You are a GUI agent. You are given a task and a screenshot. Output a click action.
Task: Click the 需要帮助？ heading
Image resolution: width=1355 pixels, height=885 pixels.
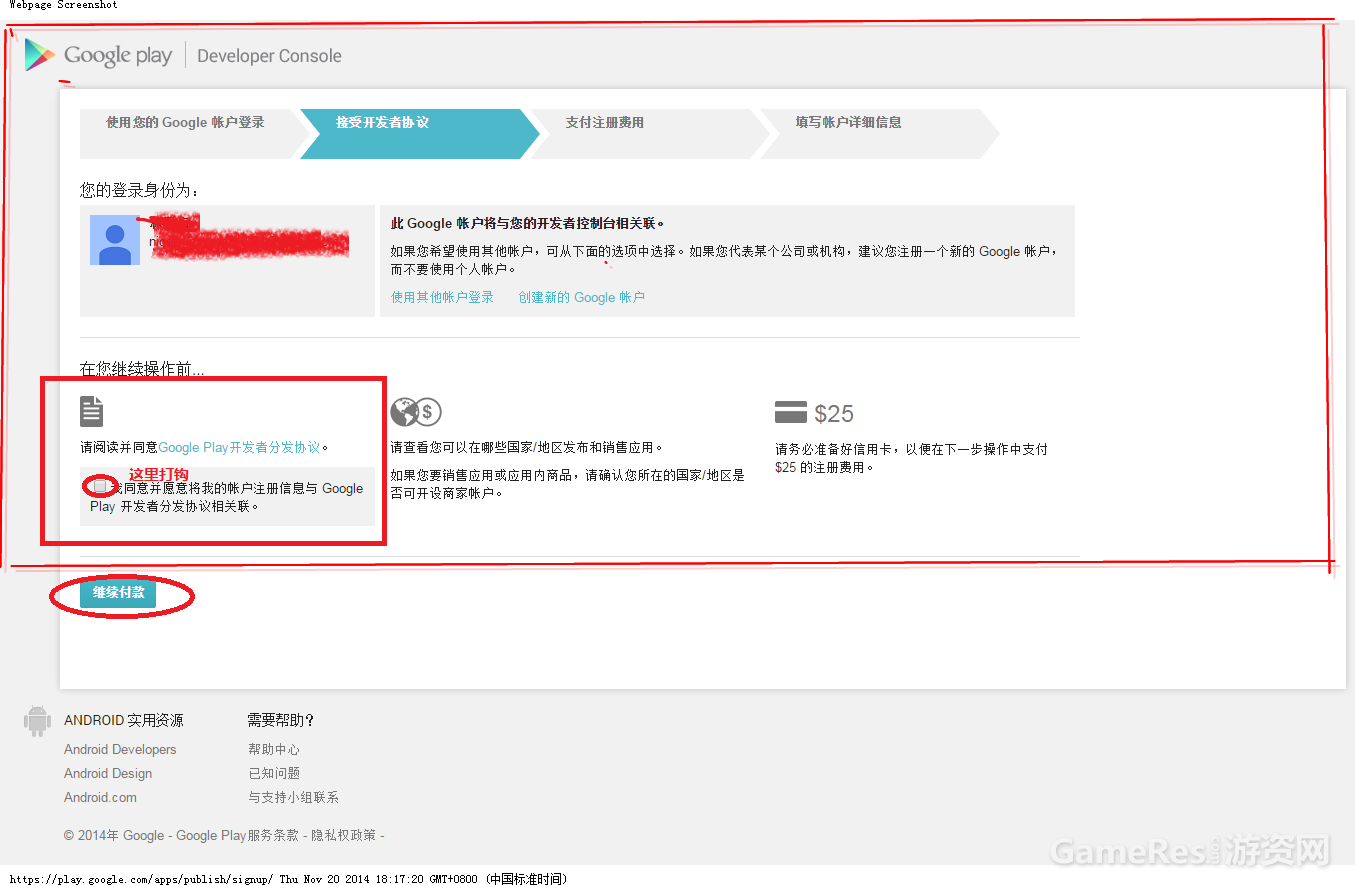(x=281, y=720)
